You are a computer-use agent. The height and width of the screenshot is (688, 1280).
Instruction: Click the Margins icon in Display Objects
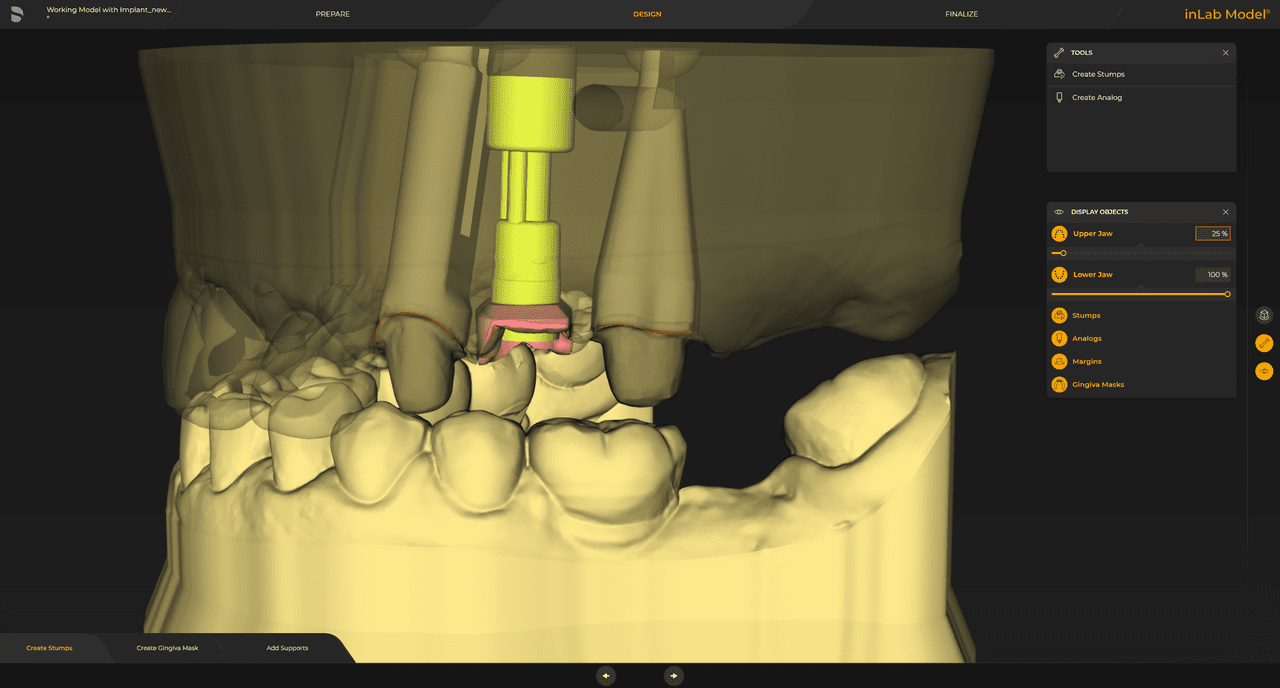pos(1058,361)
